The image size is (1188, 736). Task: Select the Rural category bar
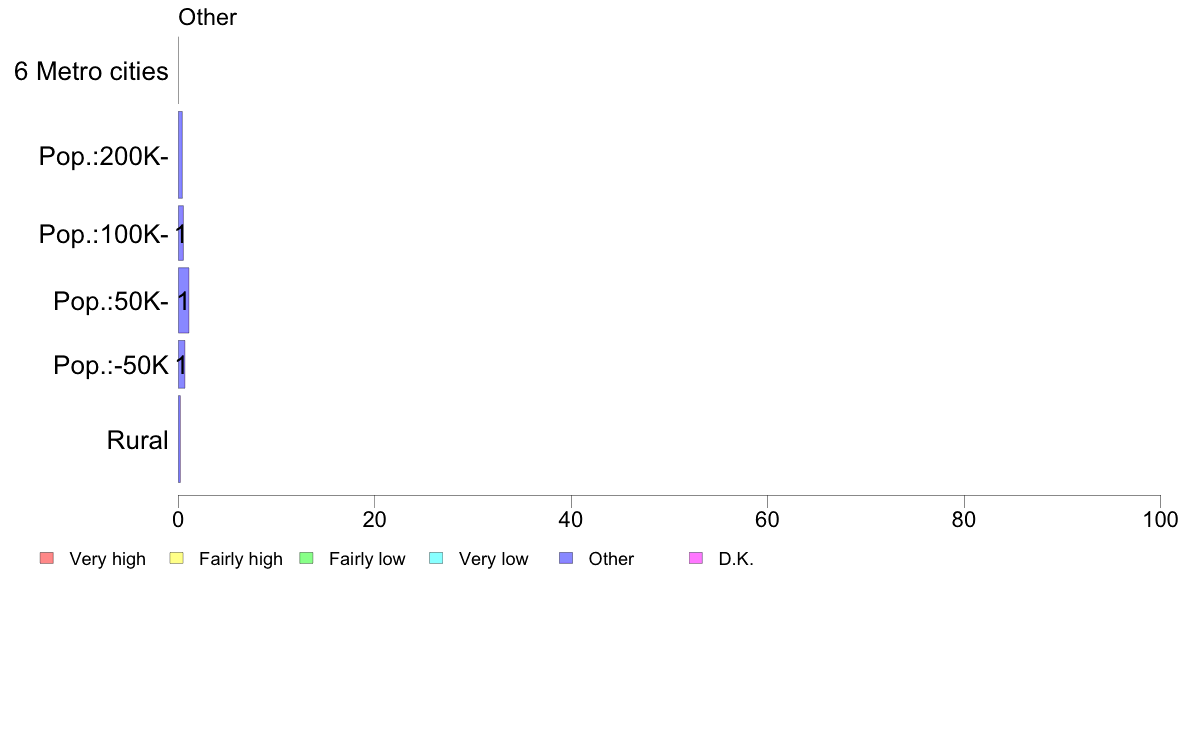coord(180,439)
